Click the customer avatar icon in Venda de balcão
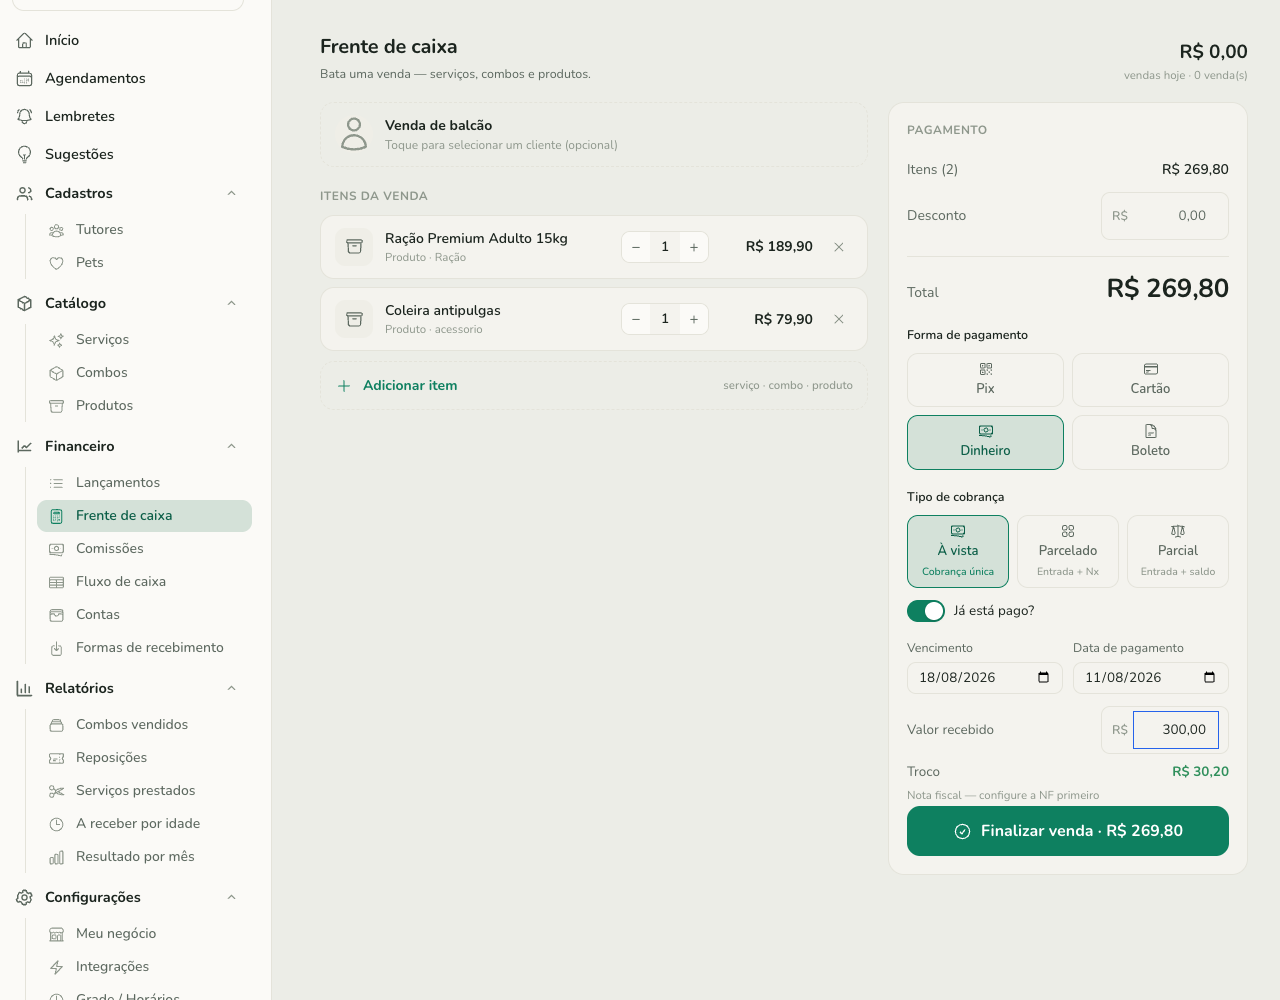Screen dimensions: 1280x1000 pyautogui.click(x=354, y=134)
